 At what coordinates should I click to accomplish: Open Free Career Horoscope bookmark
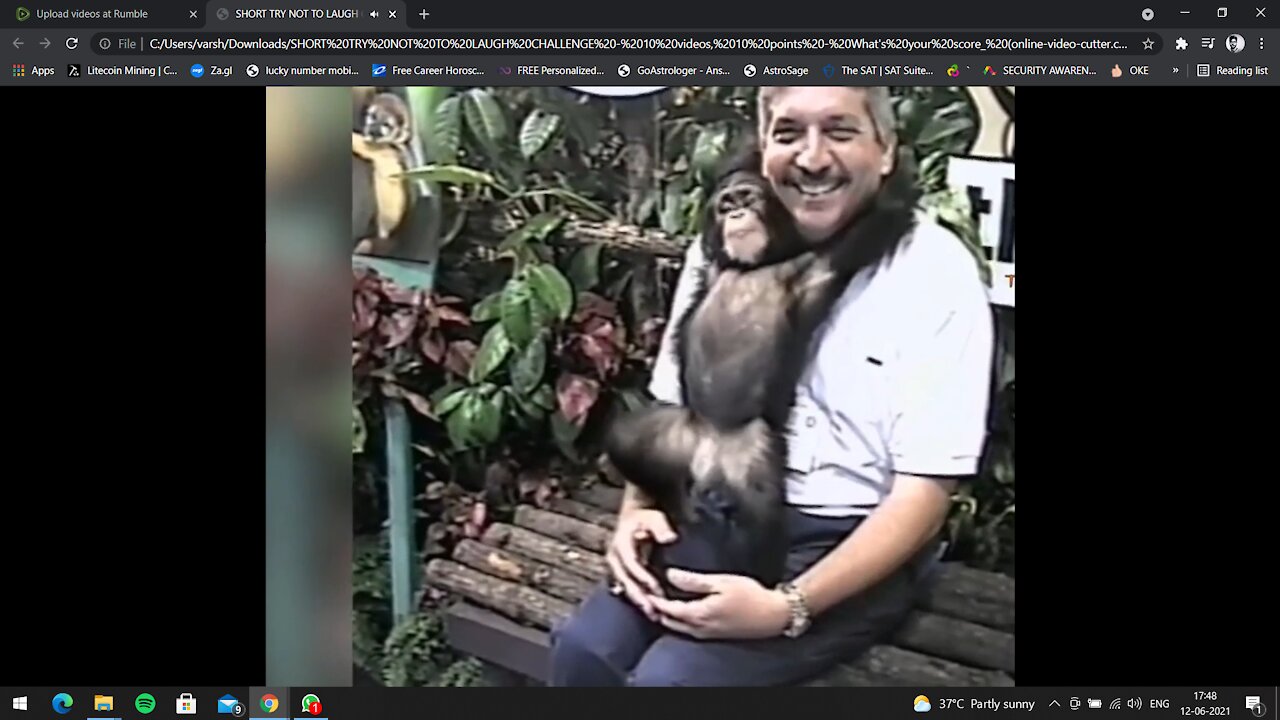tap(428, 70)
